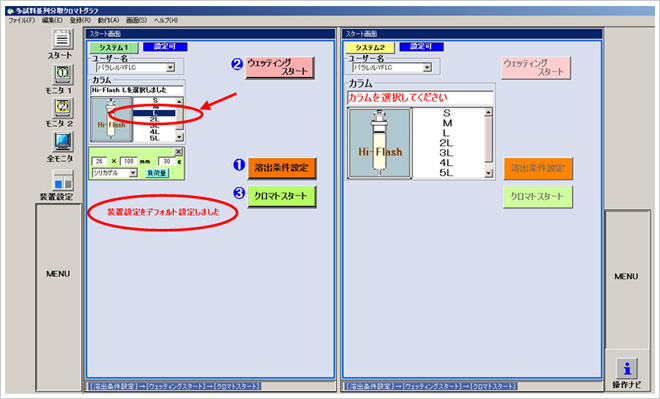Open the モニタ 2 view icon
Screen dimensions: 660x399
point(63,108)
